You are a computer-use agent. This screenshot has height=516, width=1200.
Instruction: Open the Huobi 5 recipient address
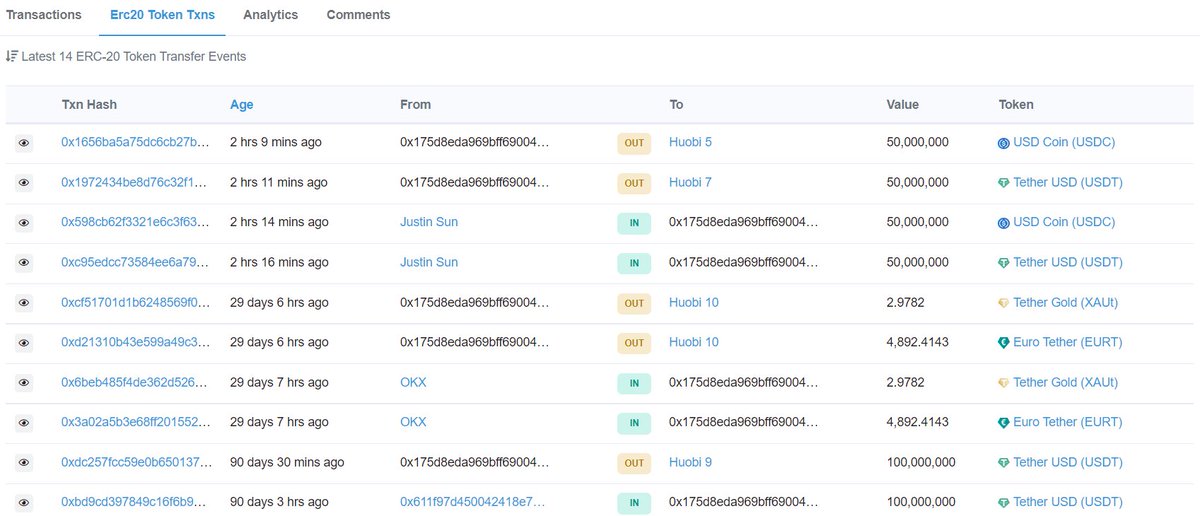[690, 142]
